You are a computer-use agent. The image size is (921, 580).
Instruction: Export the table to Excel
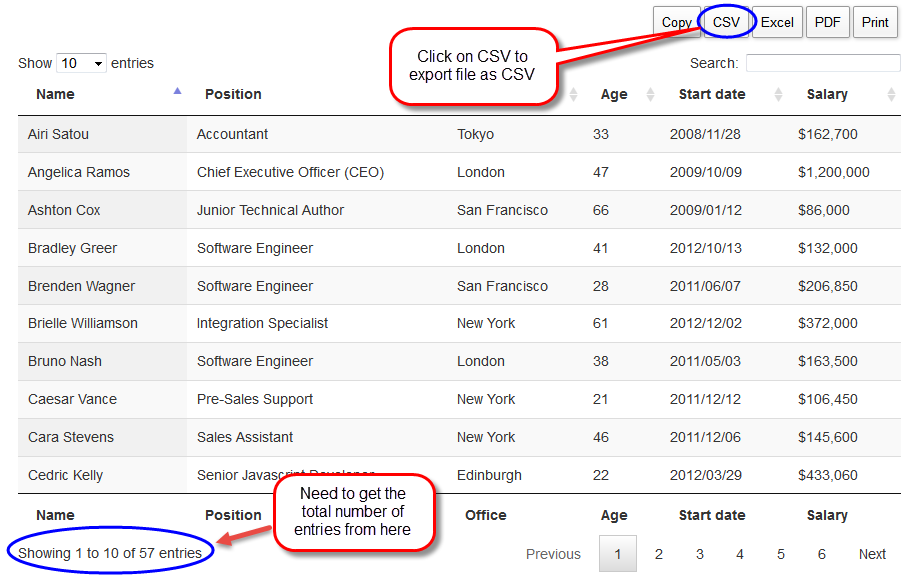coord(777,22)
